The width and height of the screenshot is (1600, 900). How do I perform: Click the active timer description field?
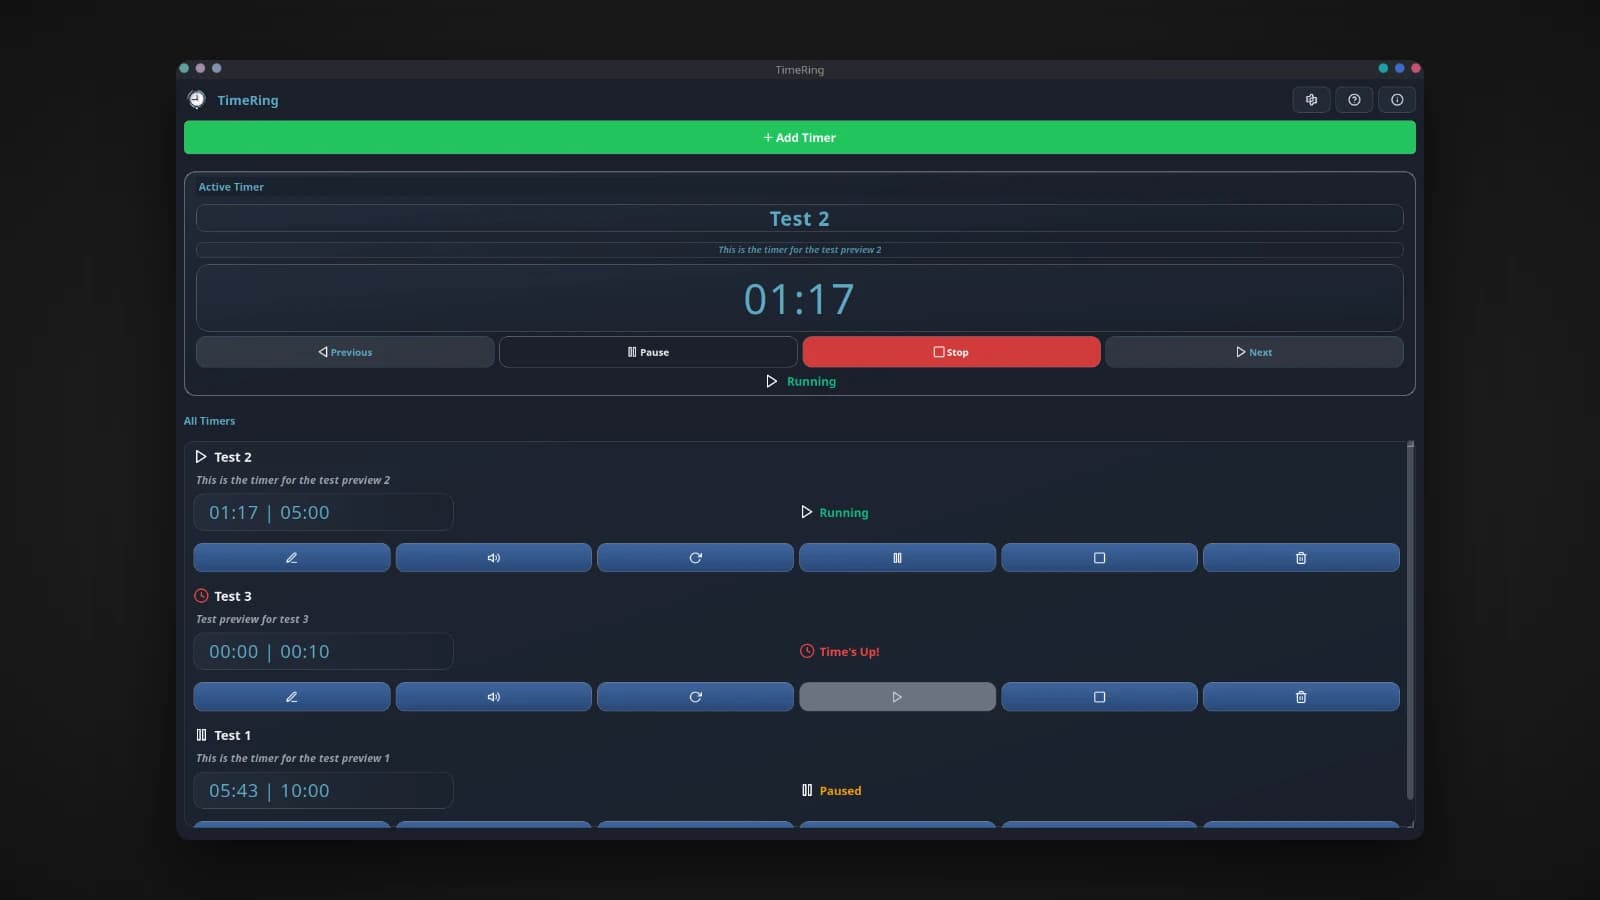pos(800,250)
